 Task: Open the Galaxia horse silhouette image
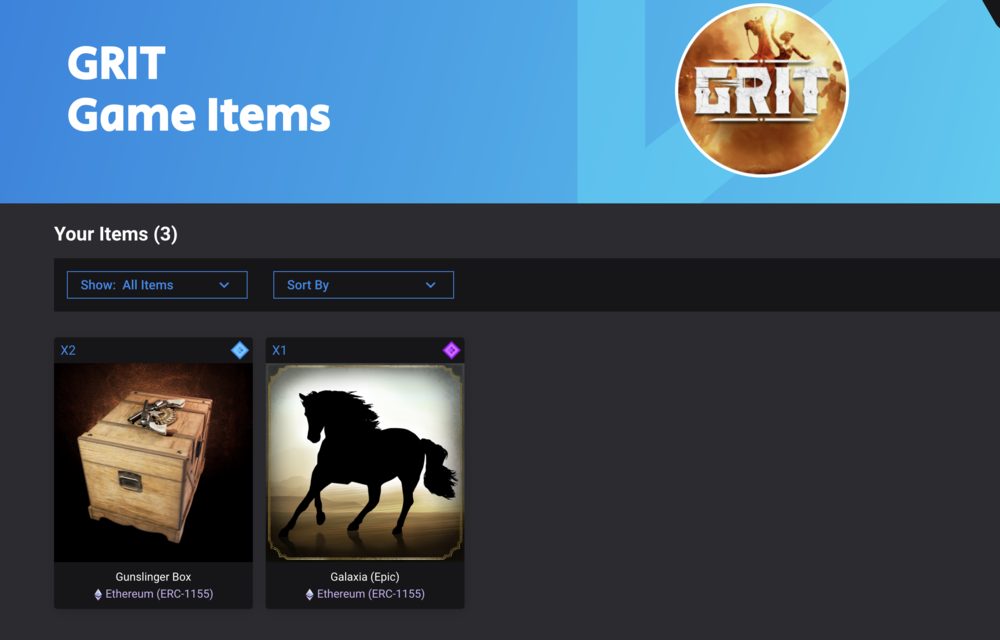tap(365, 463)
